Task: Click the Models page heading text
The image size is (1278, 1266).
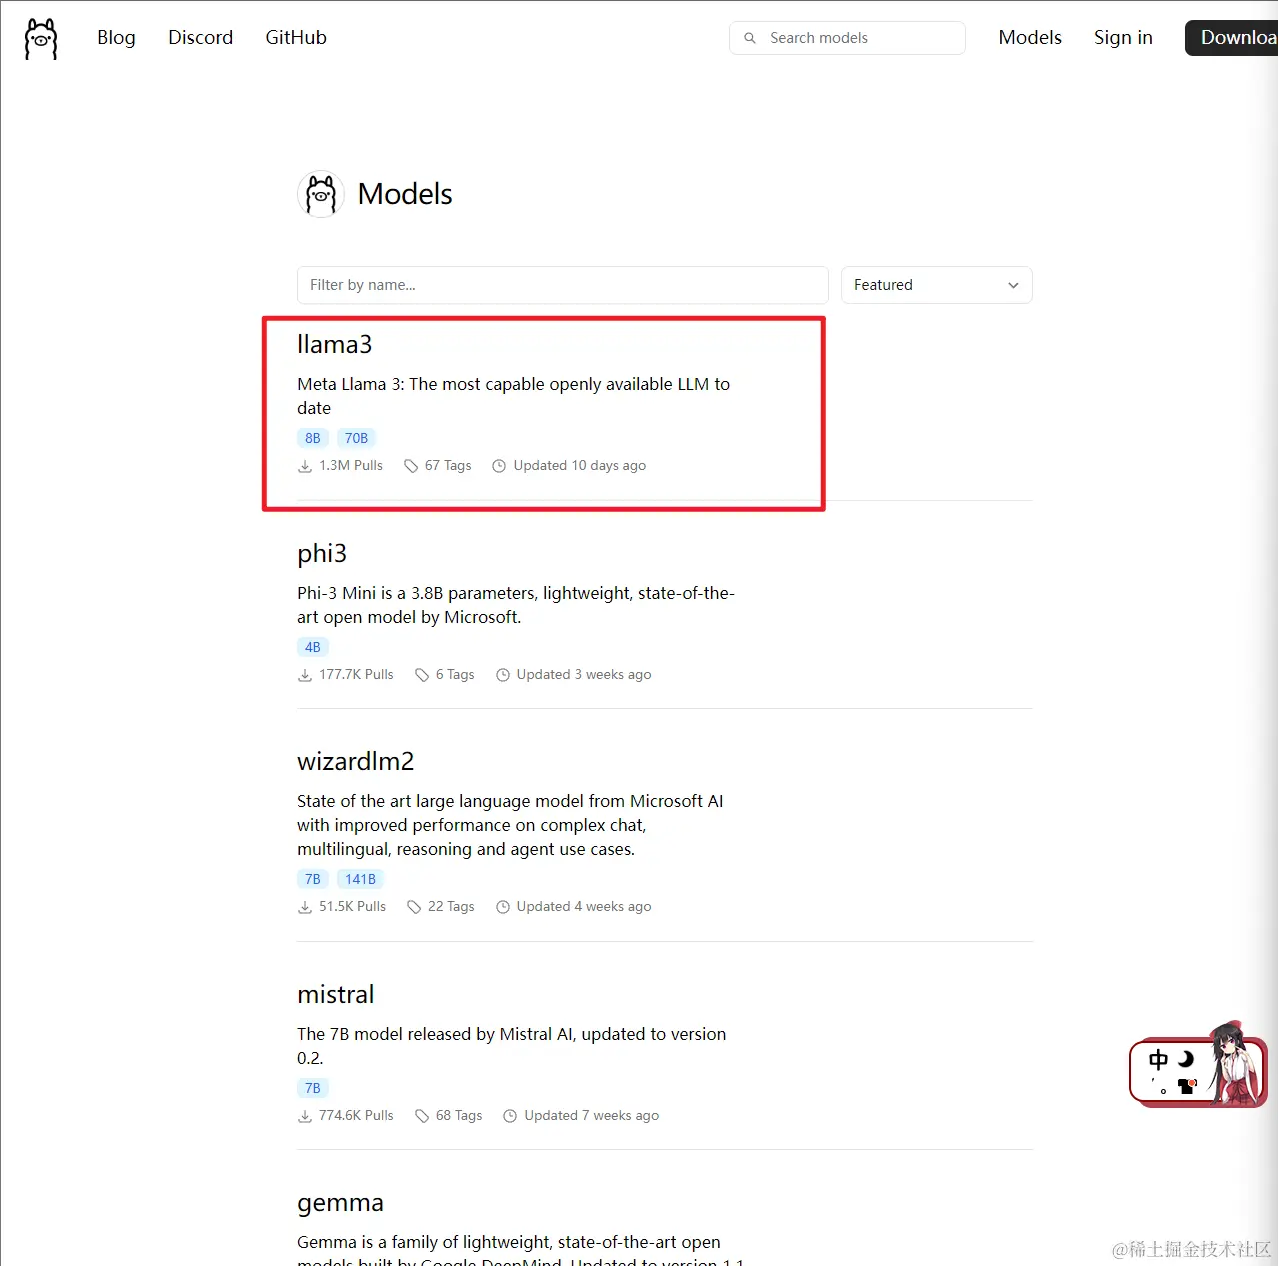Action: [x=405, y=194]
